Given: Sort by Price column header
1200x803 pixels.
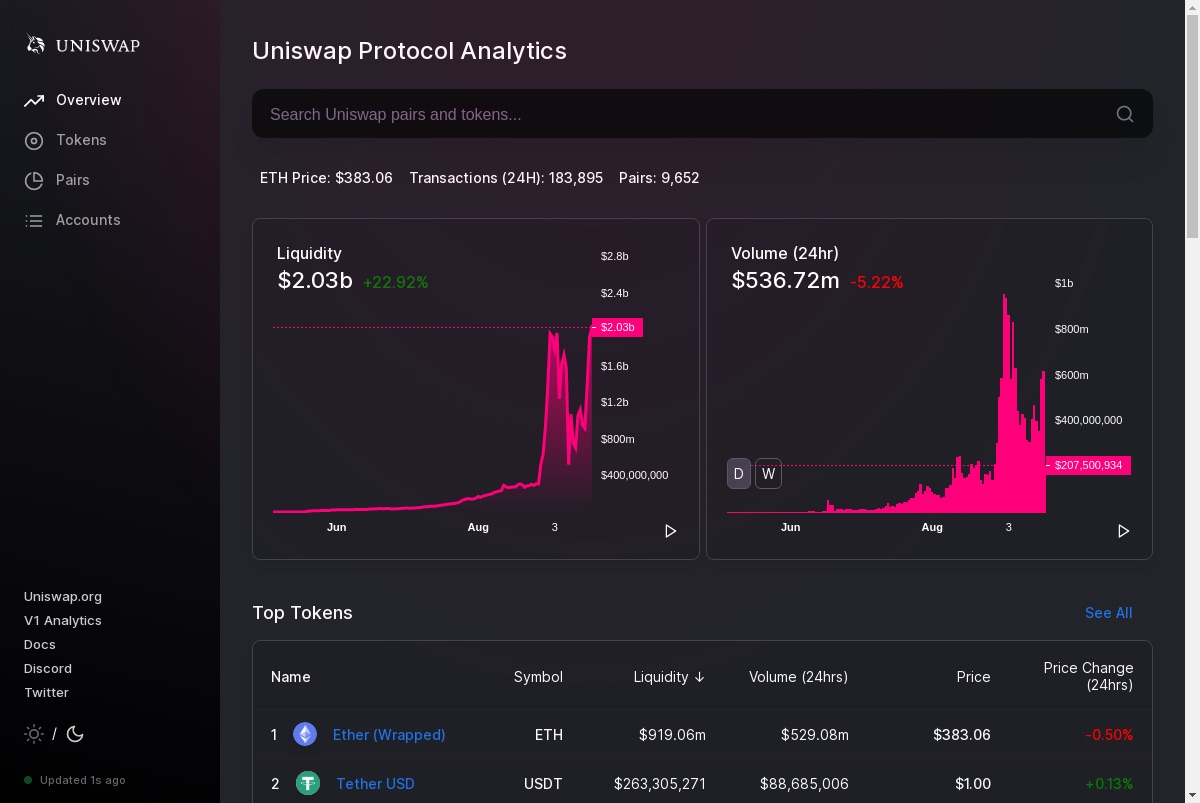Looking at the screenshot, I should click(x=973, y=677).
